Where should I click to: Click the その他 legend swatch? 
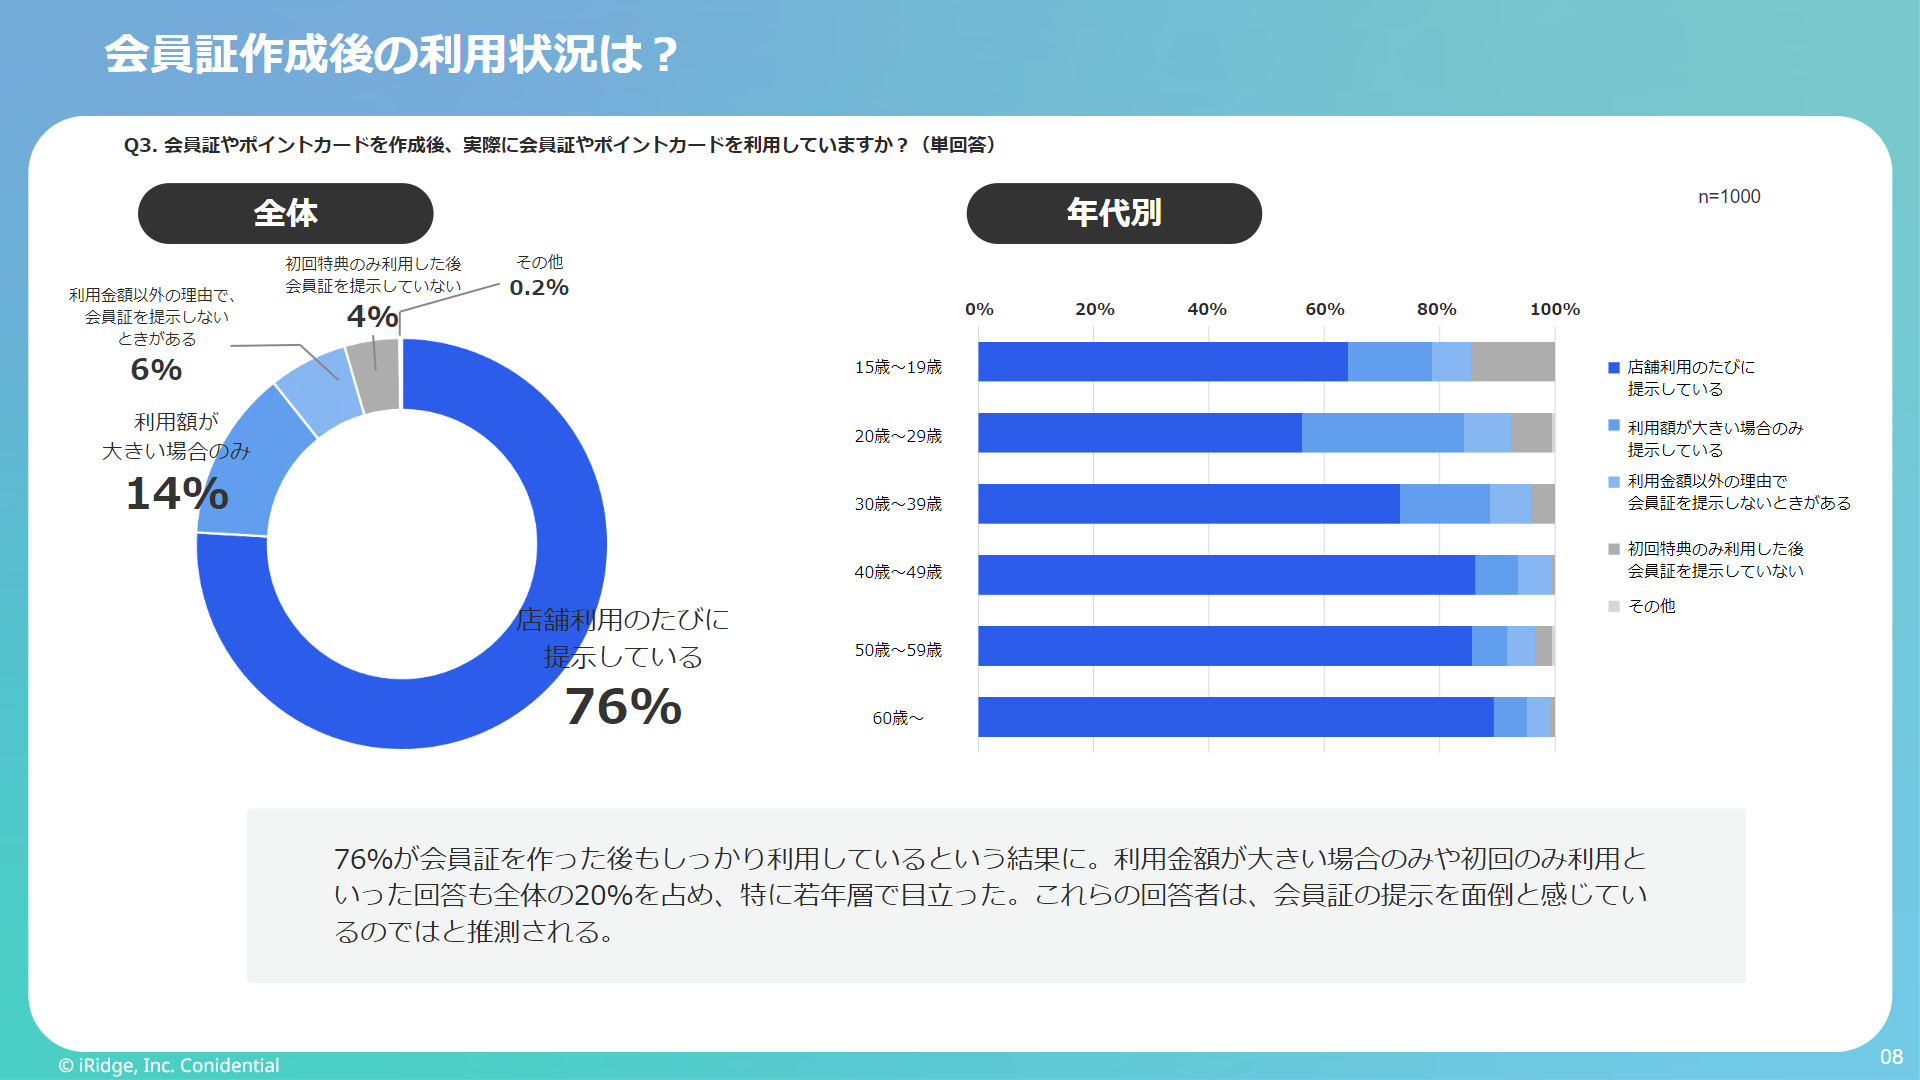[1613, 606]
